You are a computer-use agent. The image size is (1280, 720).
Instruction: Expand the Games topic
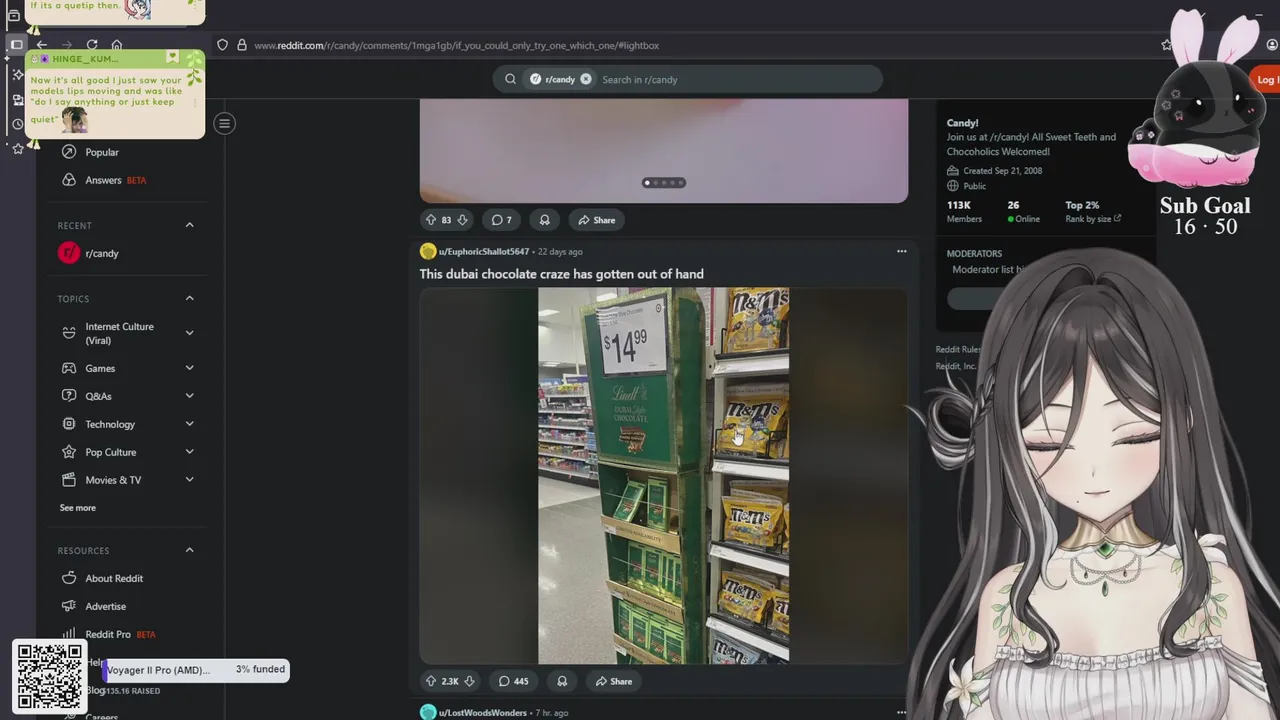click(189, 368)
